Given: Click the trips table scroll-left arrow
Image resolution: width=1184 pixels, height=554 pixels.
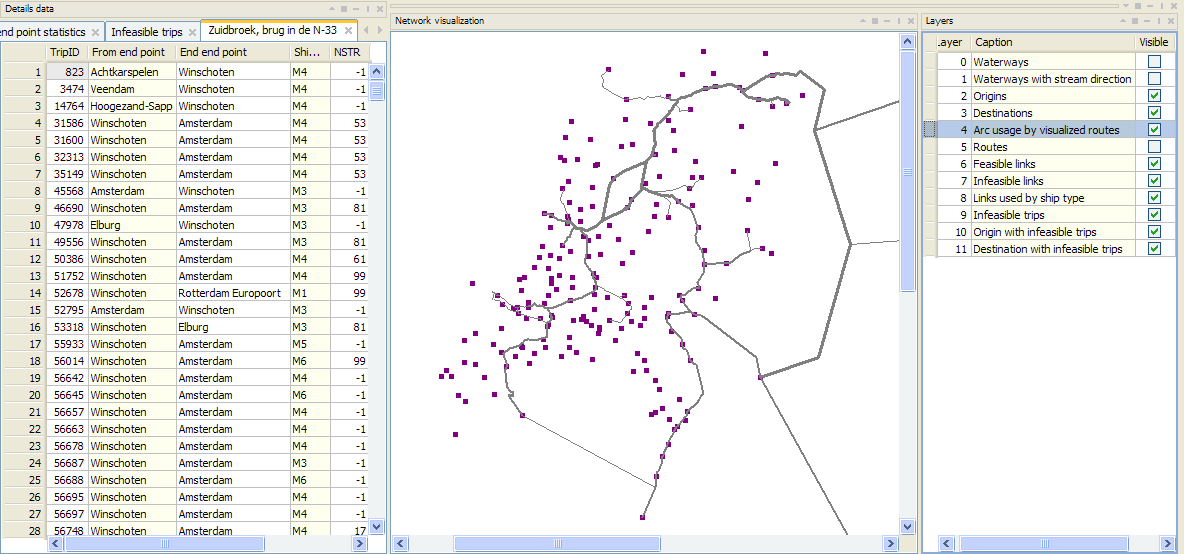Looking at the screenshot, I should (55, 543).
